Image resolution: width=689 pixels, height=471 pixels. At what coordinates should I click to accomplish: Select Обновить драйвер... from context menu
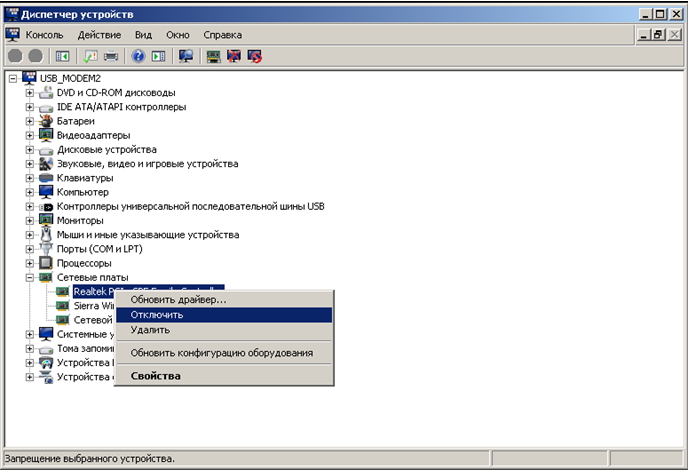[178, 299]
